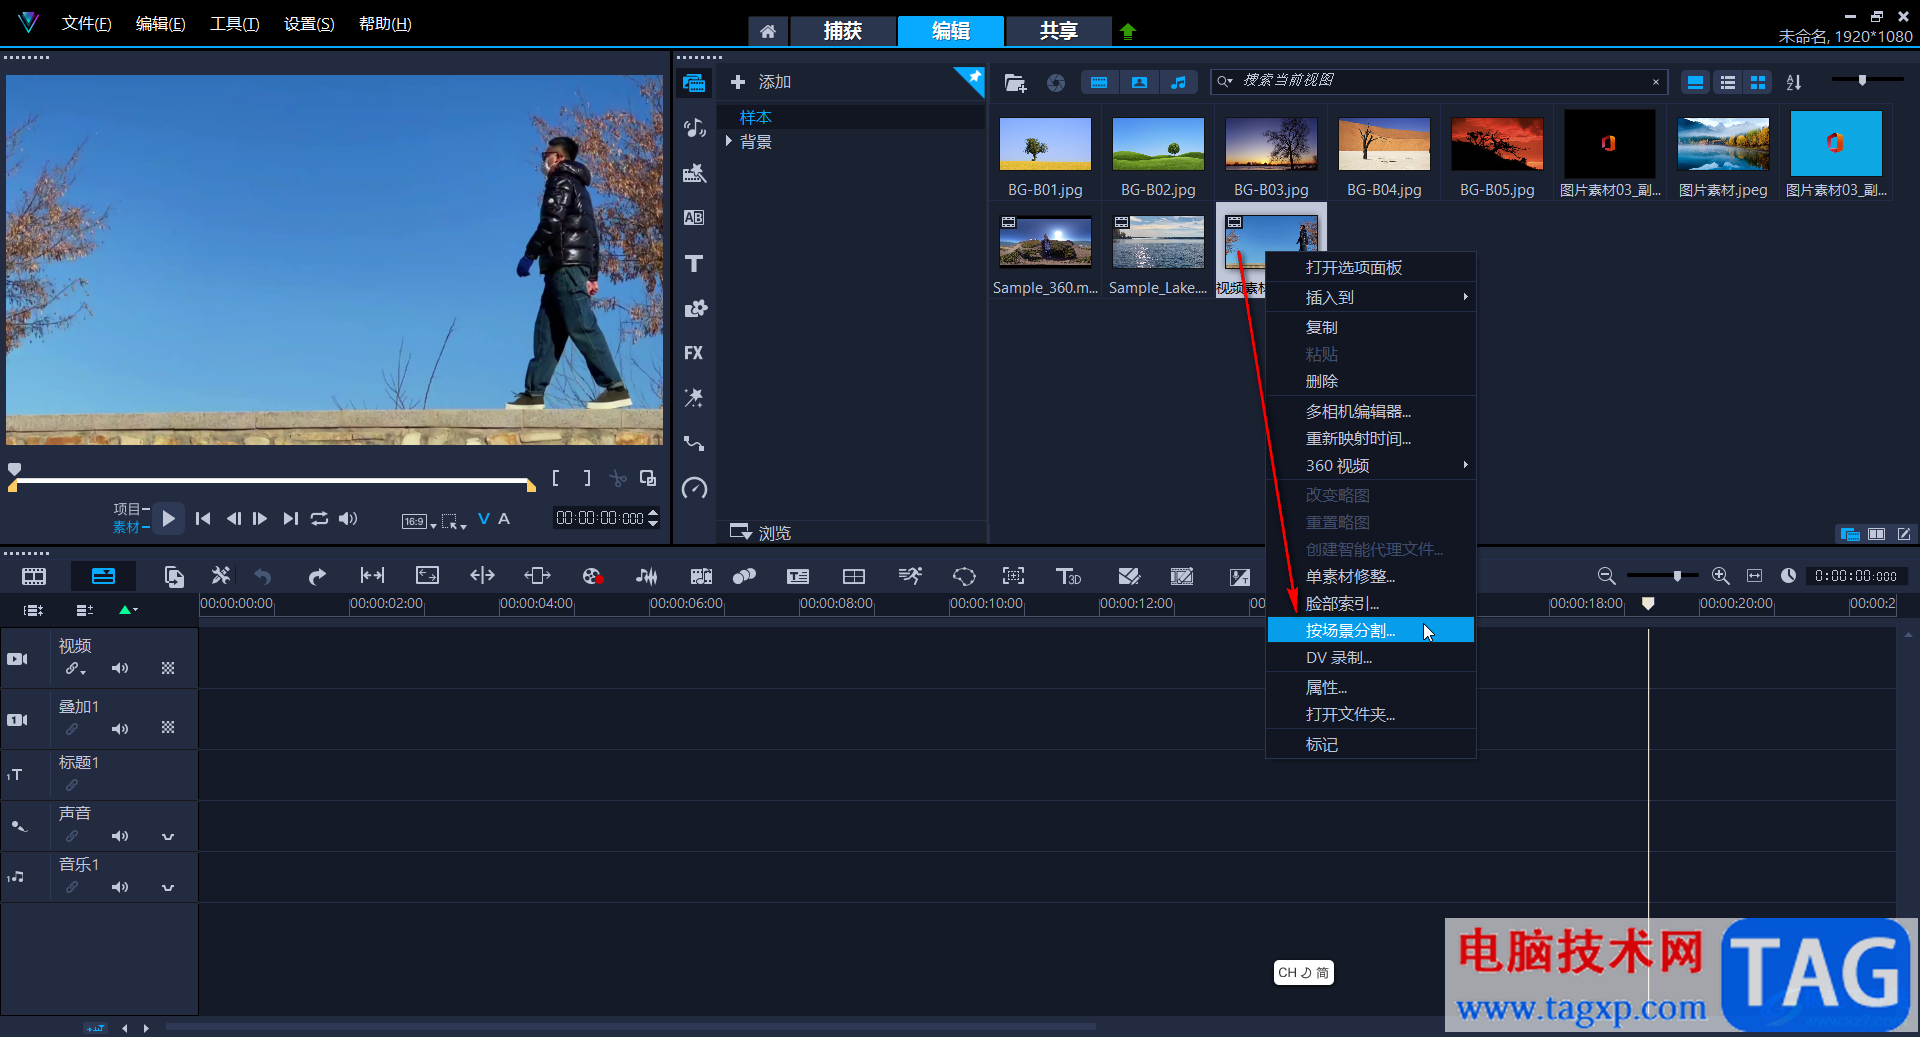Open the subtitle editor icon
This screenshot has width=1920, height=1037.
tap(798, 576)
